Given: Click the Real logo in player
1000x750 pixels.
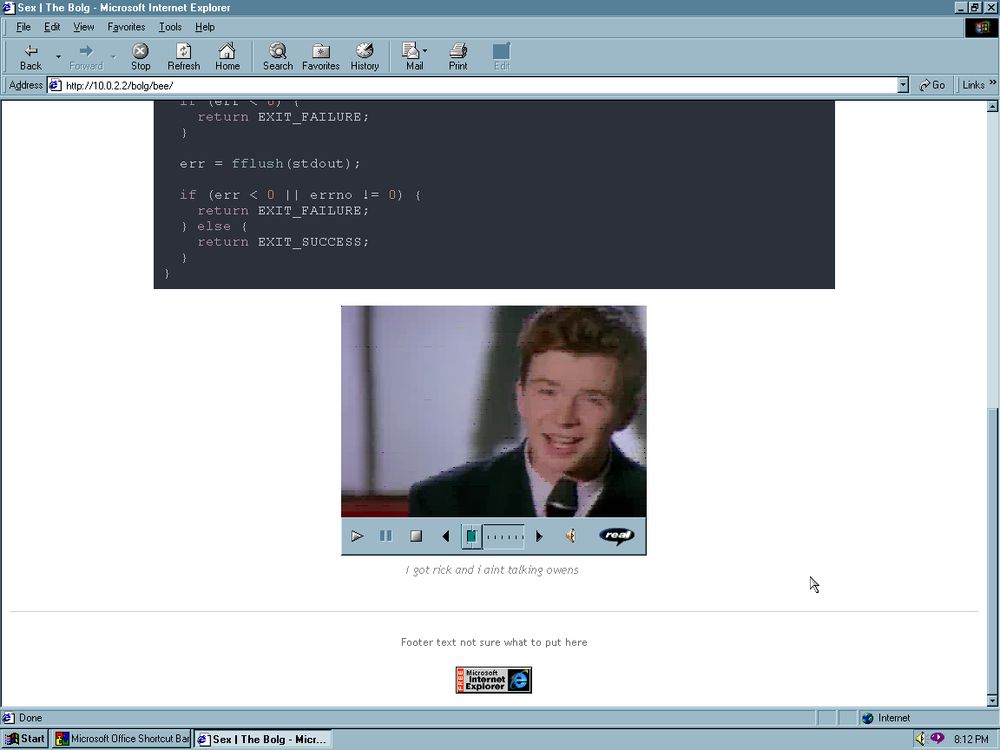Looking at the screenshot, I should click(x=617, y=536).
